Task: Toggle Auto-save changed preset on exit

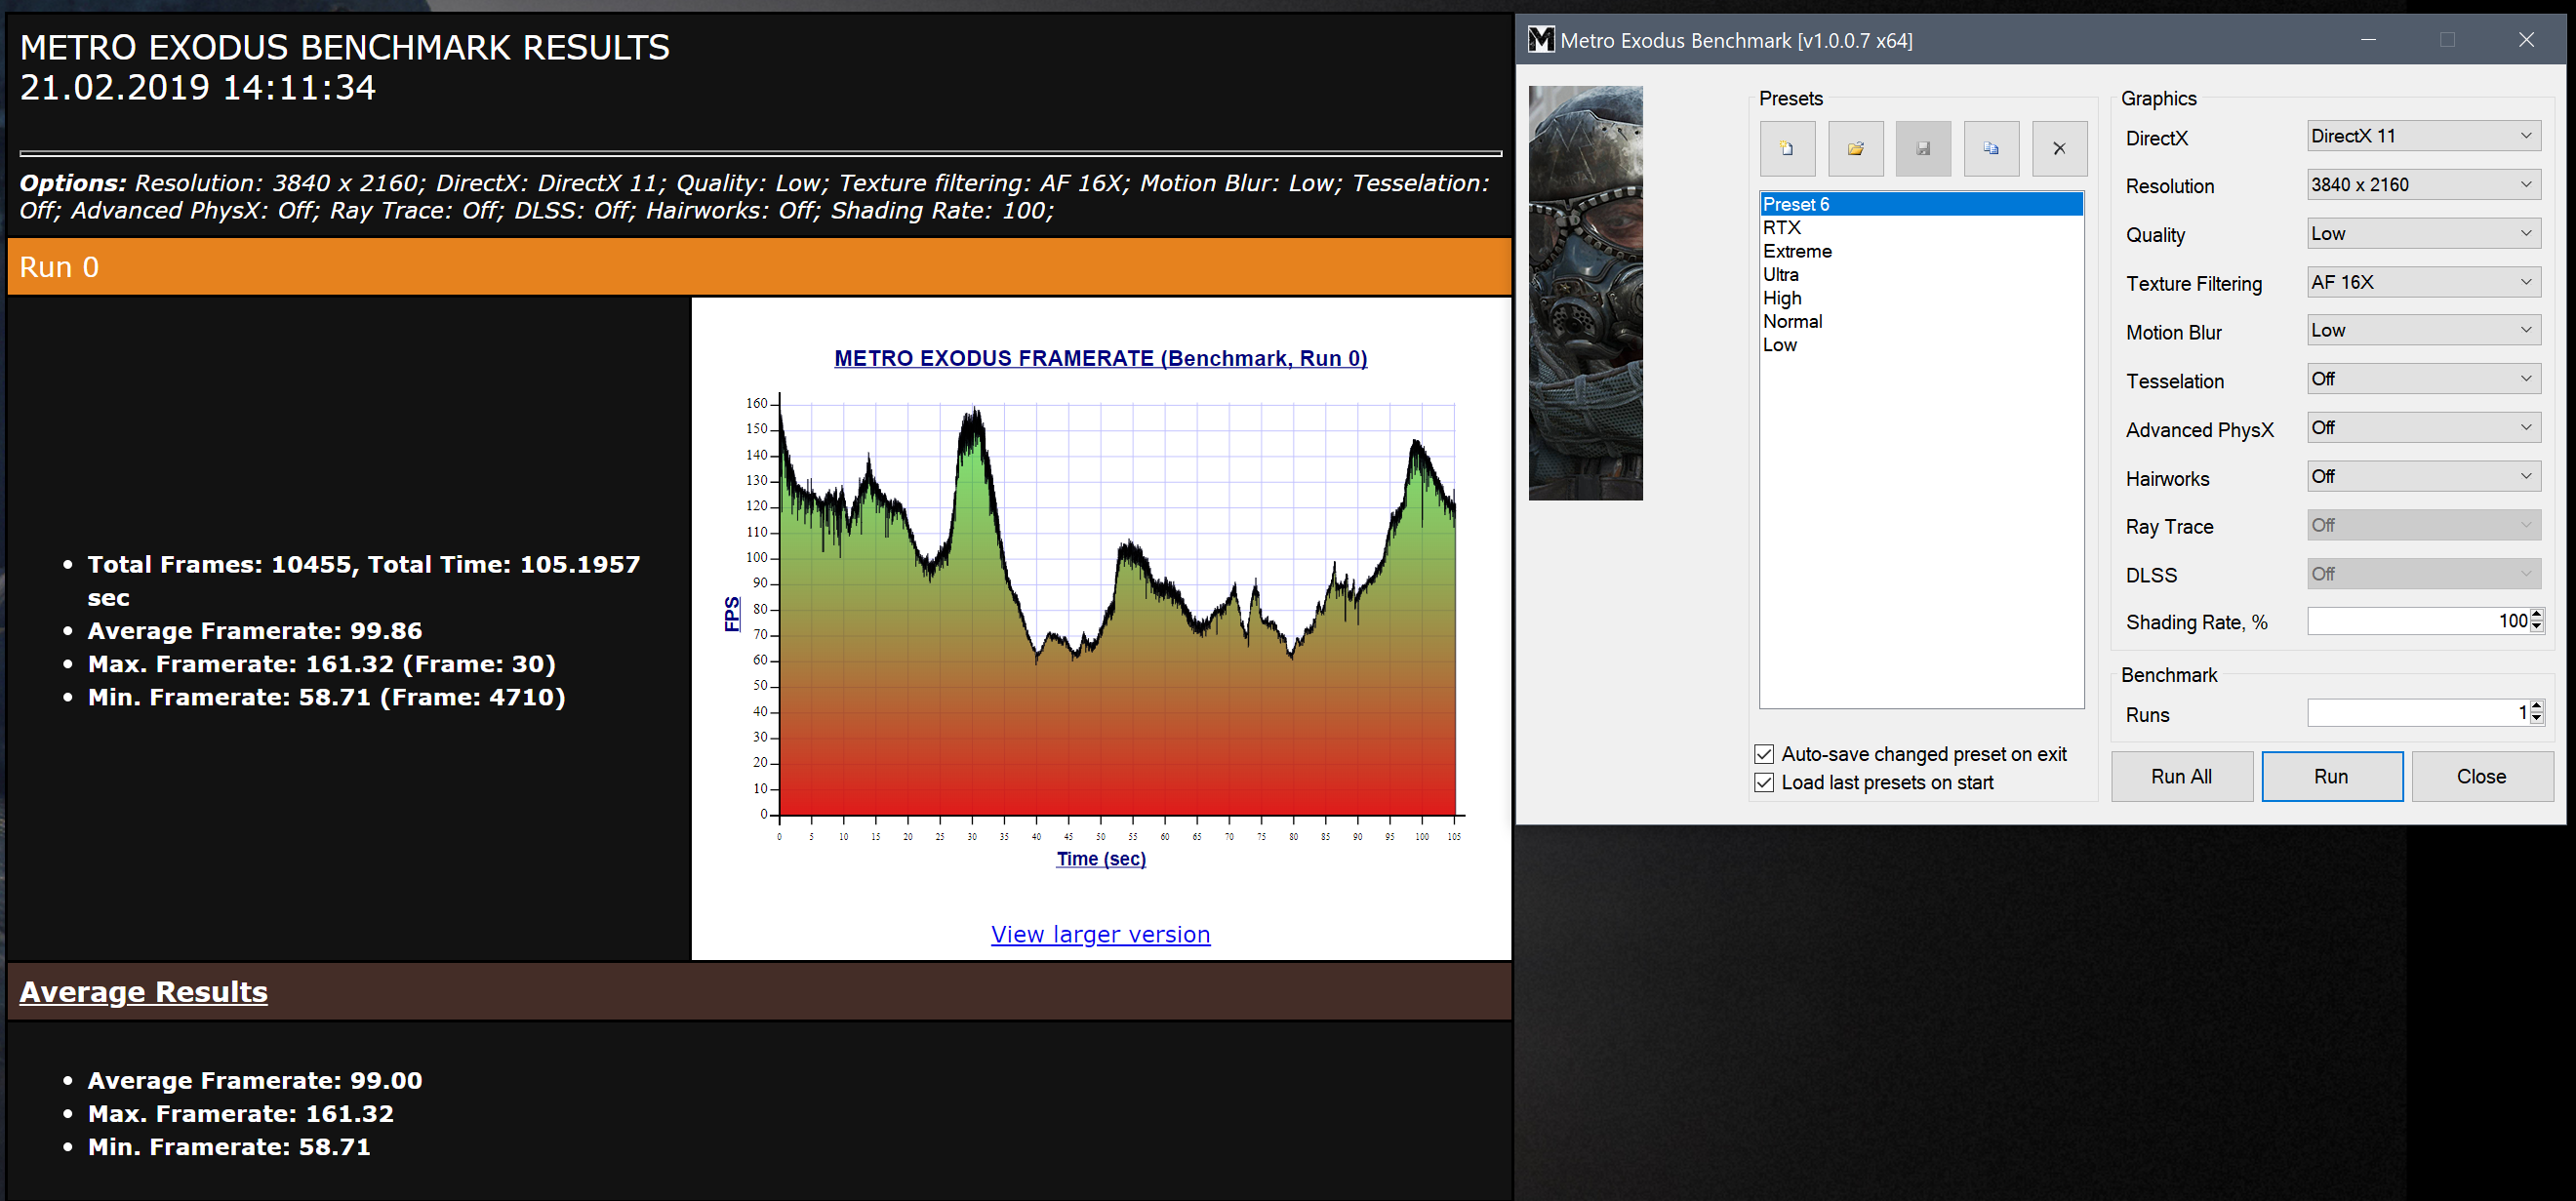Action: 1764,754
